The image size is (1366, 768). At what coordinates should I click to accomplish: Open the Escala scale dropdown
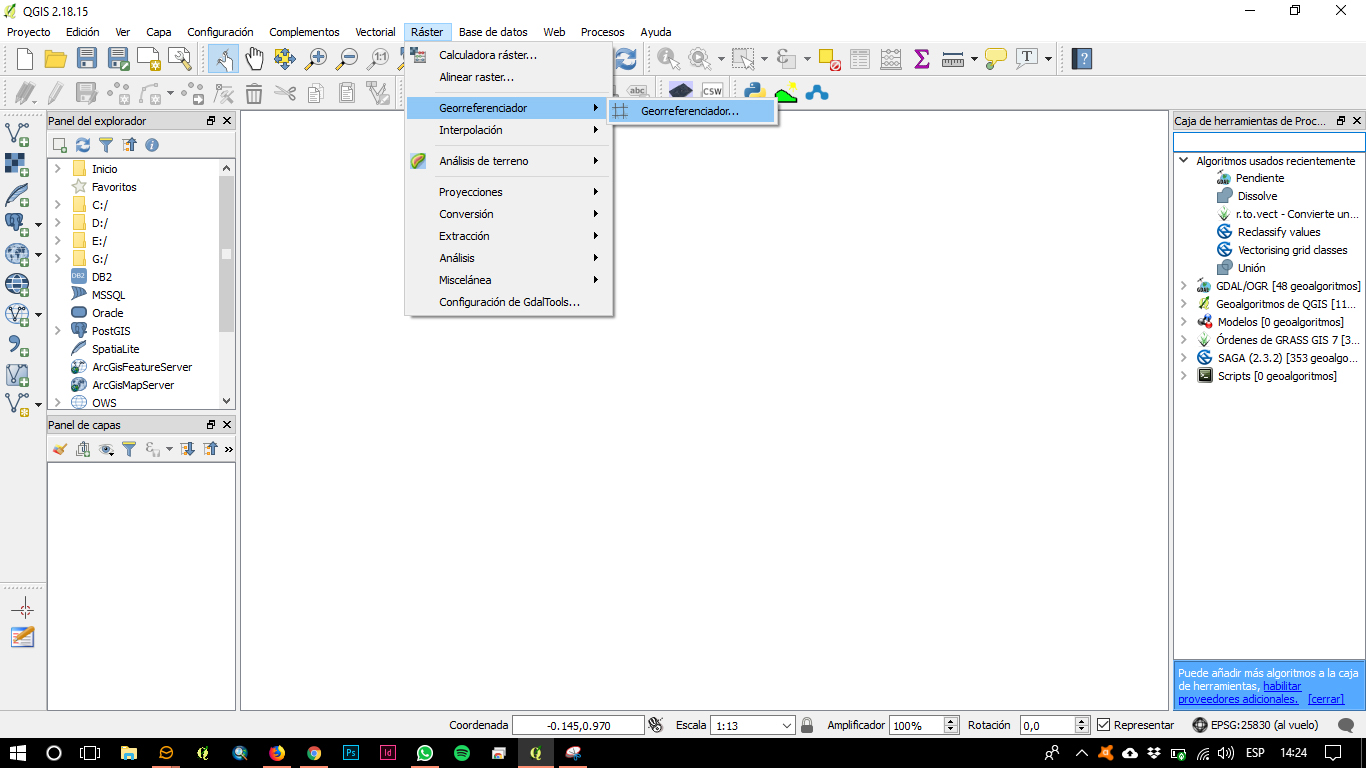pos(786,725)
